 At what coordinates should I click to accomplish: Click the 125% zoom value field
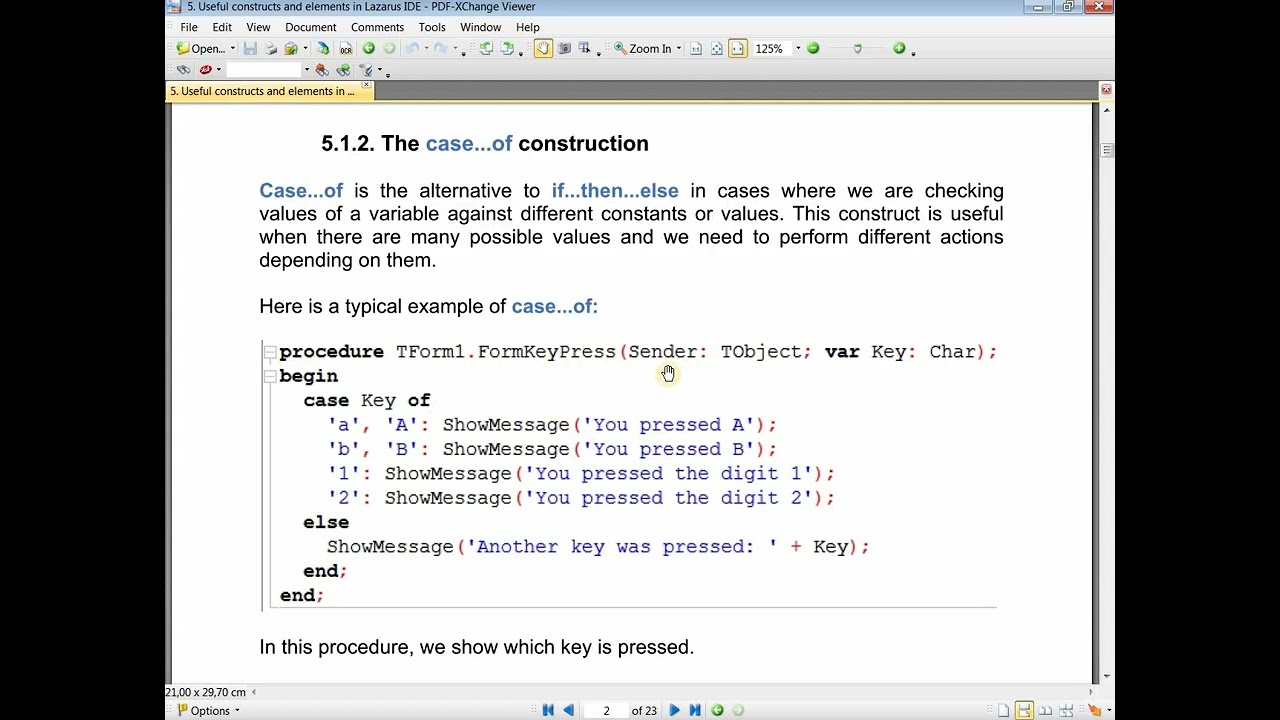[x=773, y=48]
